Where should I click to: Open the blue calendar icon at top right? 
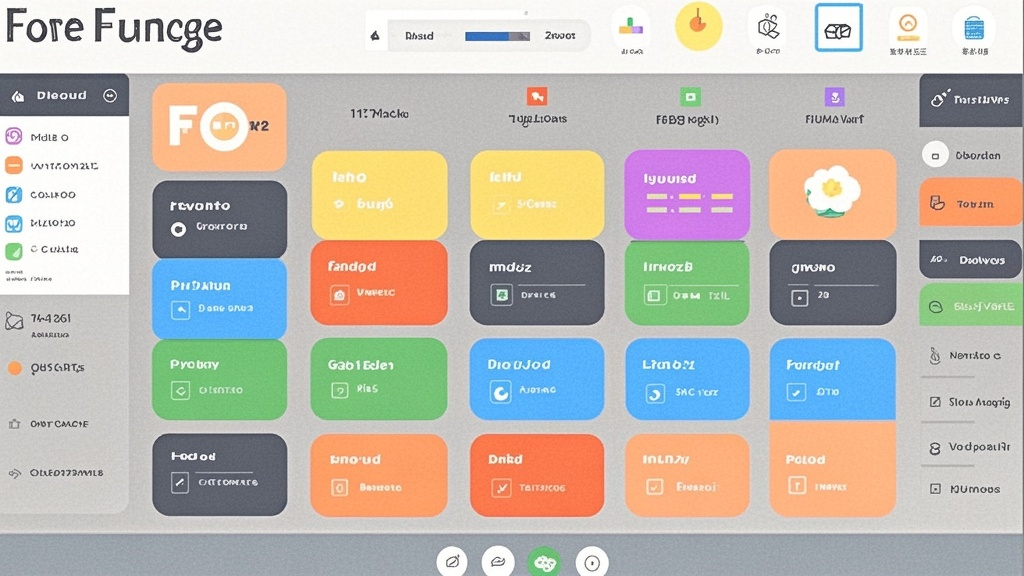pyautogui.click(x=973, y=28)
